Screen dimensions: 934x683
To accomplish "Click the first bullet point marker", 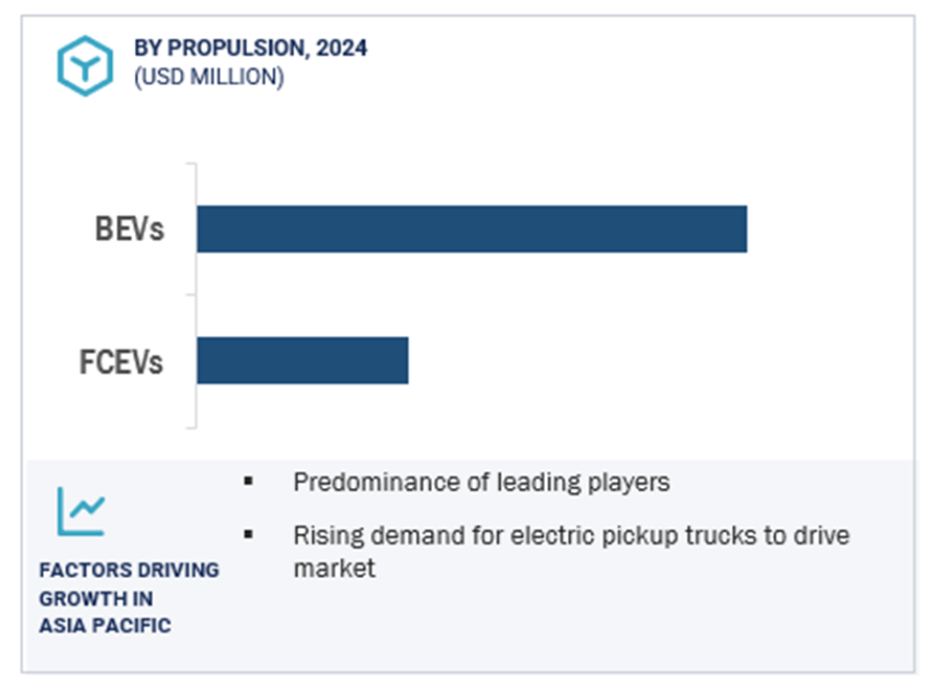I will tap(248, 481).
